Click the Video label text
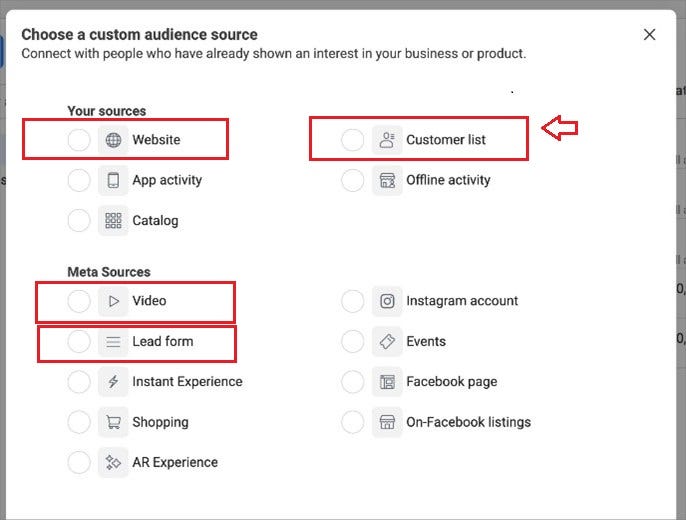Image resolution: width=686 pixels, height=520 pixels. 149,301
